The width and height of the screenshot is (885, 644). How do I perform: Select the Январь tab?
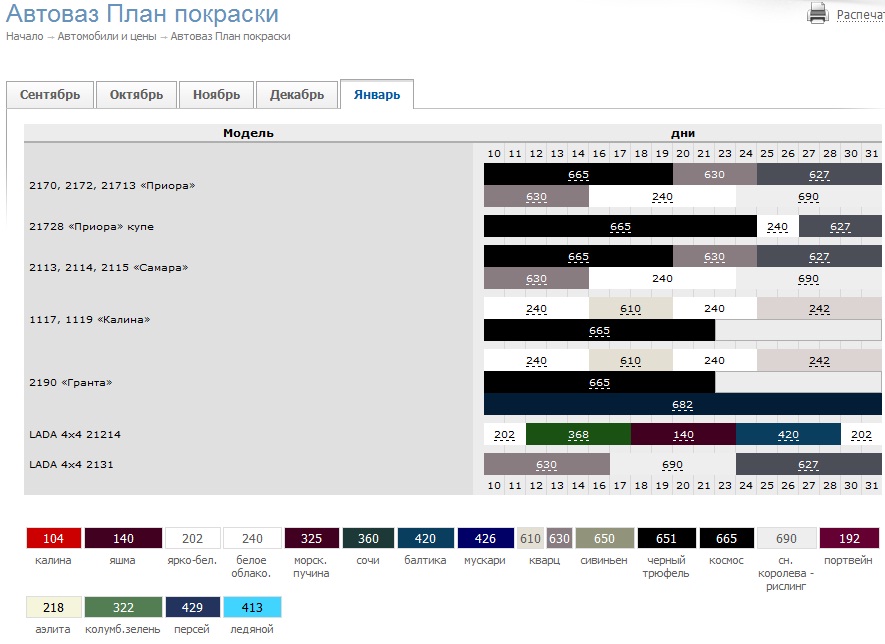[377, 94]
